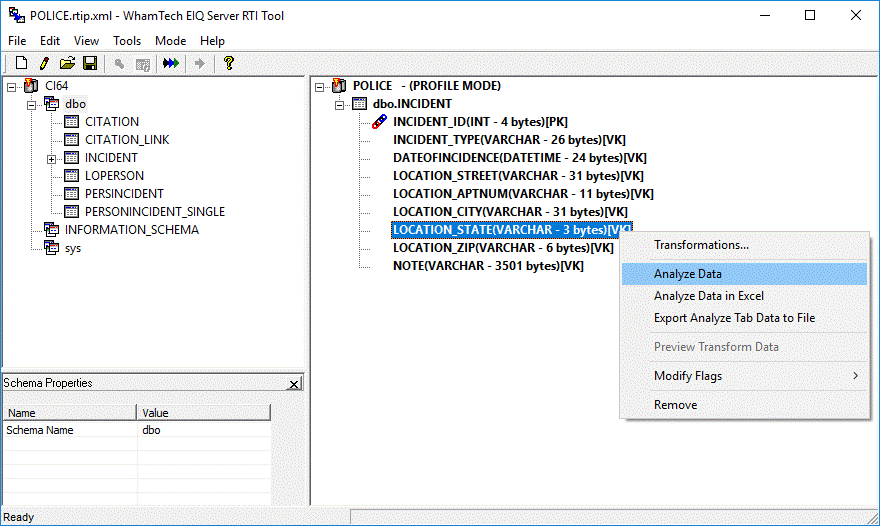Screen dimensions: 880x526
Task: Click the INFORMATION_SCHEMA schema icon
Action: pyautogui.click(x=52, y=230)
